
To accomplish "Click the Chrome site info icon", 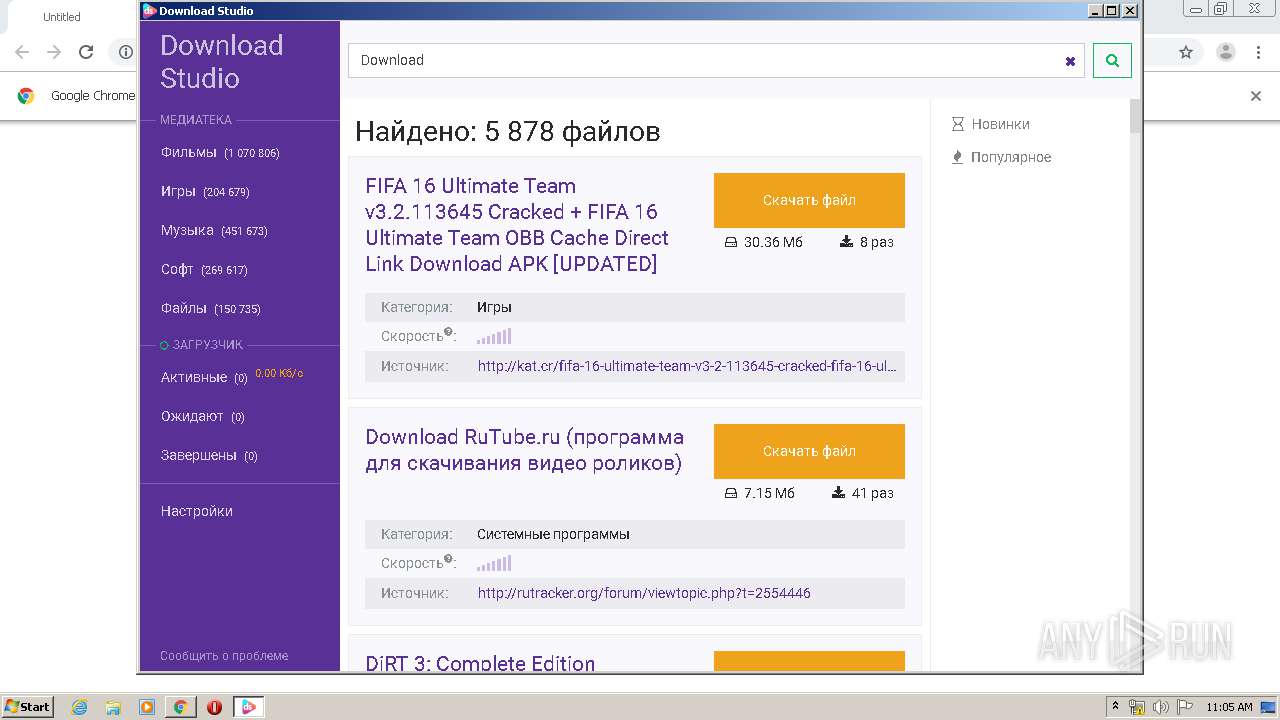I will 125,52.
